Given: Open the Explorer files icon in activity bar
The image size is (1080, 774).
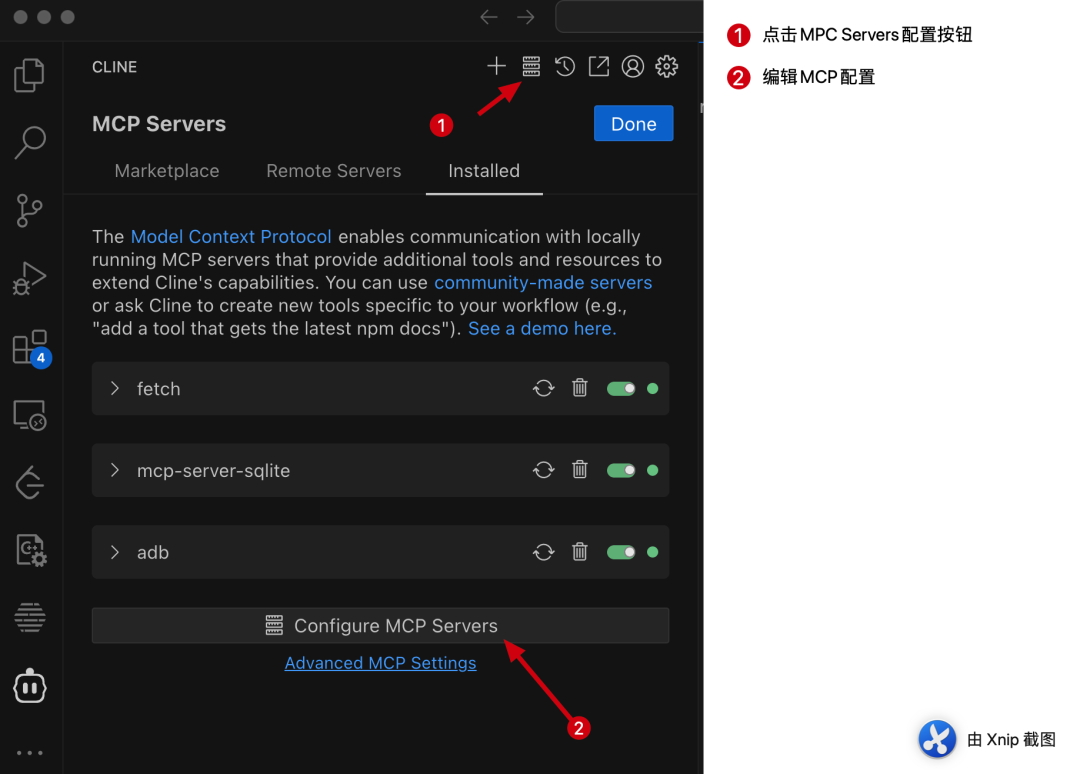Looking at the screenshot, I should 29,74.
